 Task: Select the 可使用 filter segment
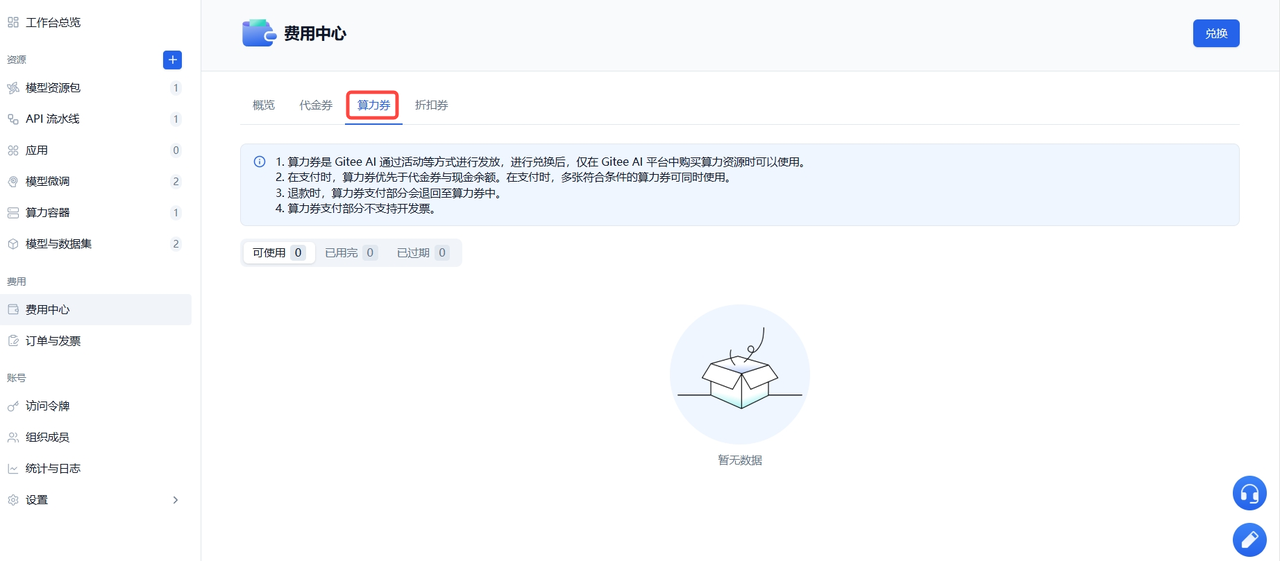coord(279,253)
